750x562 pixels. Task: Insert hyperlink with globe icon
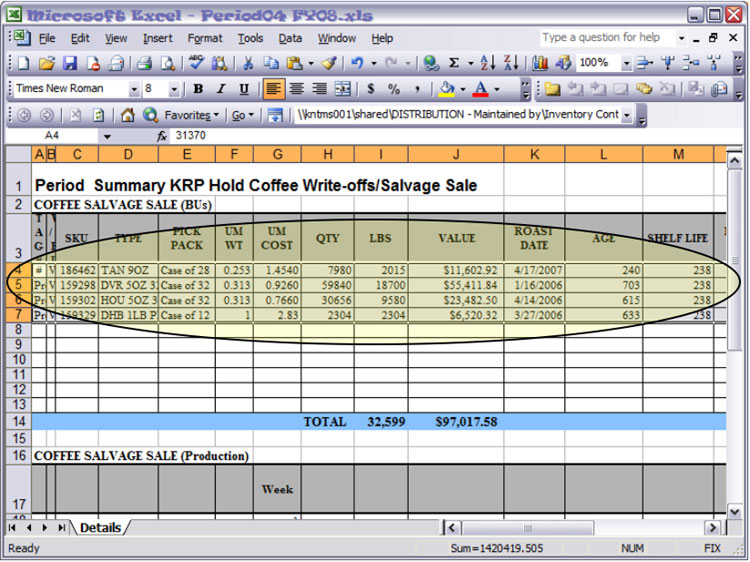coord(431,63)
